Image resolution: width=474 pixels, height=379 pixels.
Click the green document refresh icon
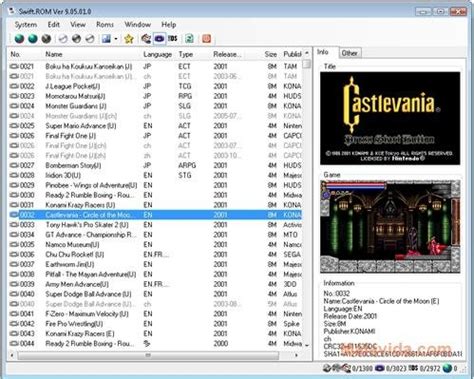(x=189, y=39)
